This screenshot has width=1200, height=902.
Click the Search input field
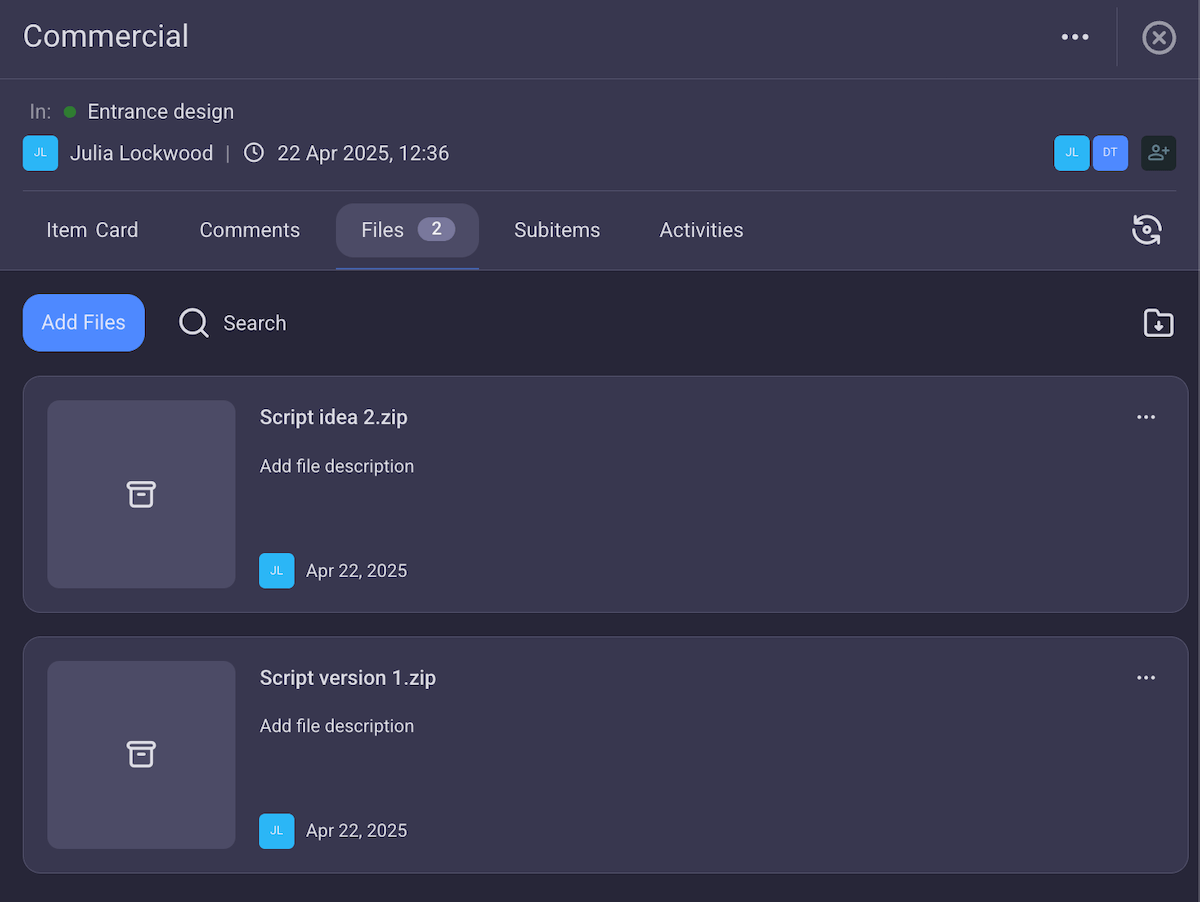(255, 322)
